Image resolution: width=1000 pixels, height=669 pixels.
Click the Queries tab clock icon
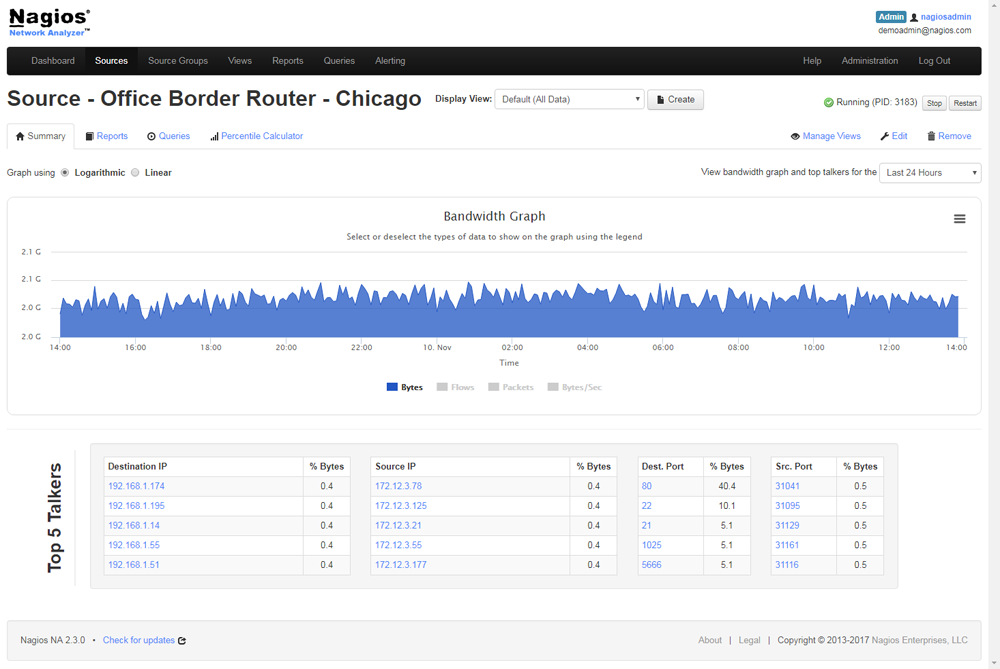tap(152, 137)
